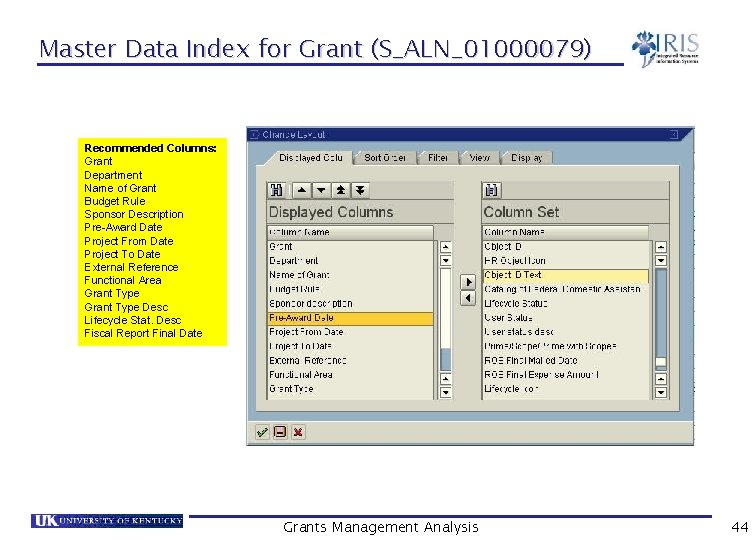Screen dimensions: 756x540
Task: Select Object ID in Column Set
Action: pos(566,246)
